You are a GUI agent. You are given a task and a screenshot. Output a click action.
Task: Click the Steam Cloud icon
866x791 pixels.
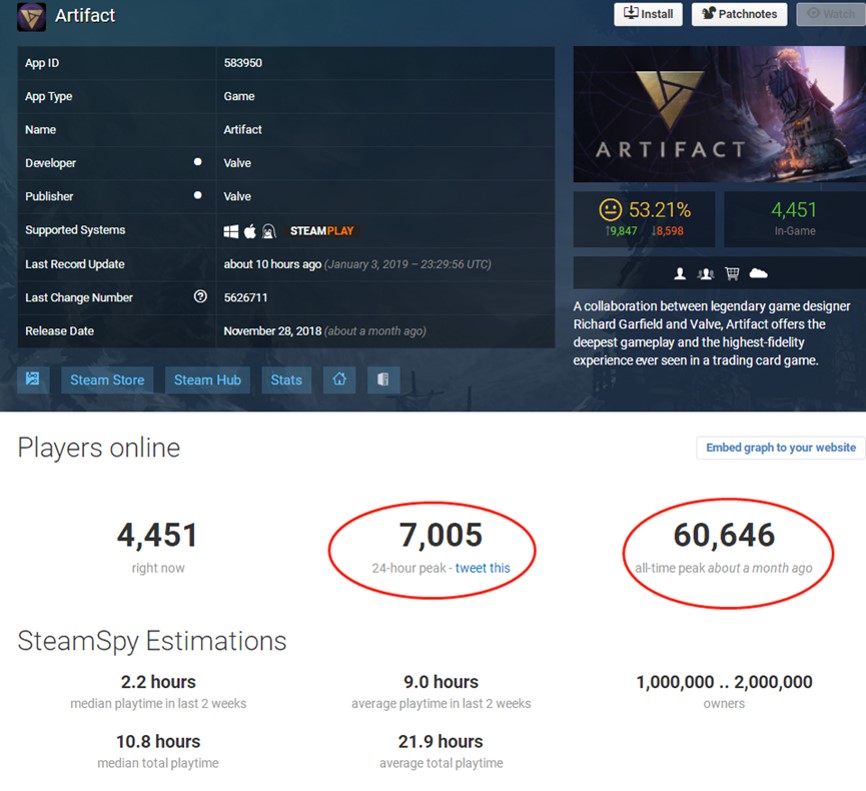point(758,273)
